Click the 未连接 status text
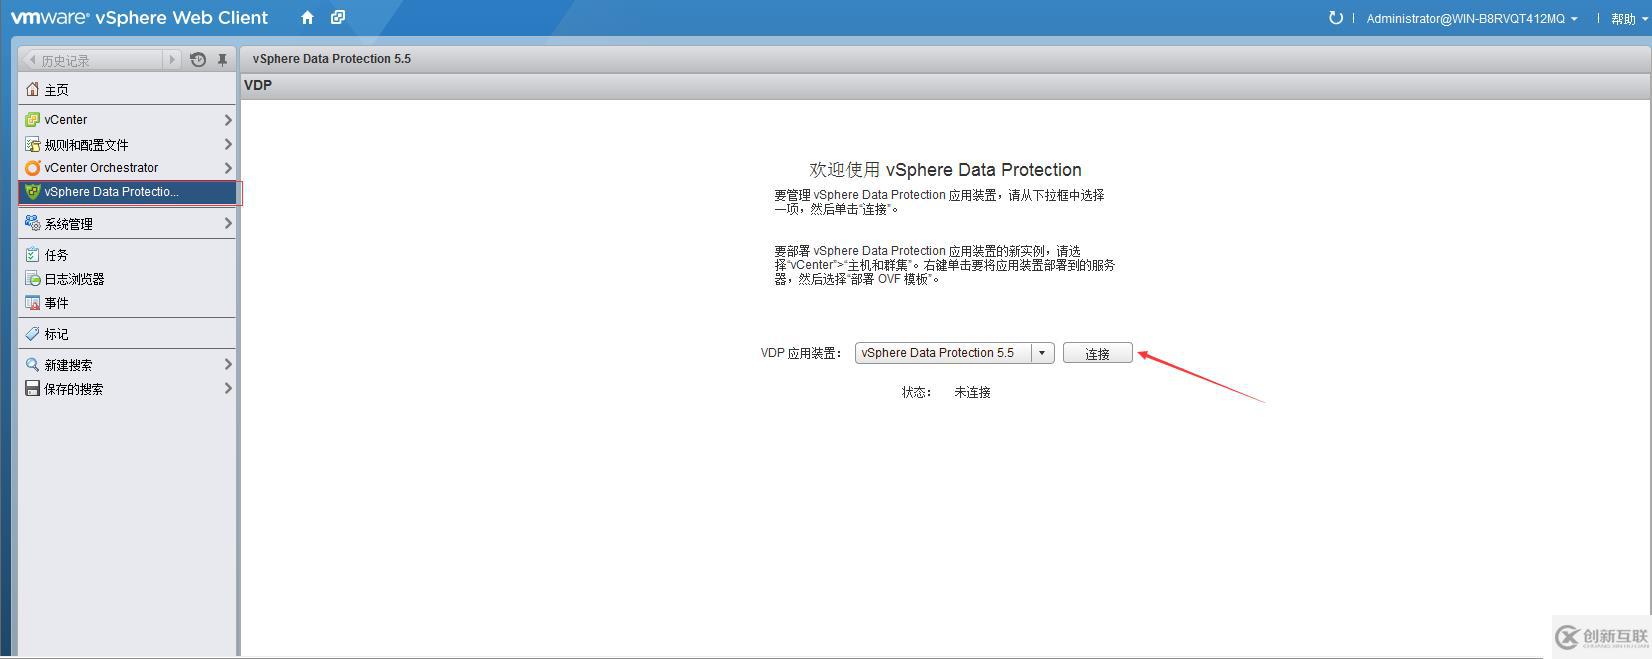The width and height of the screenshot is (1652, 659). coord(972,393)
